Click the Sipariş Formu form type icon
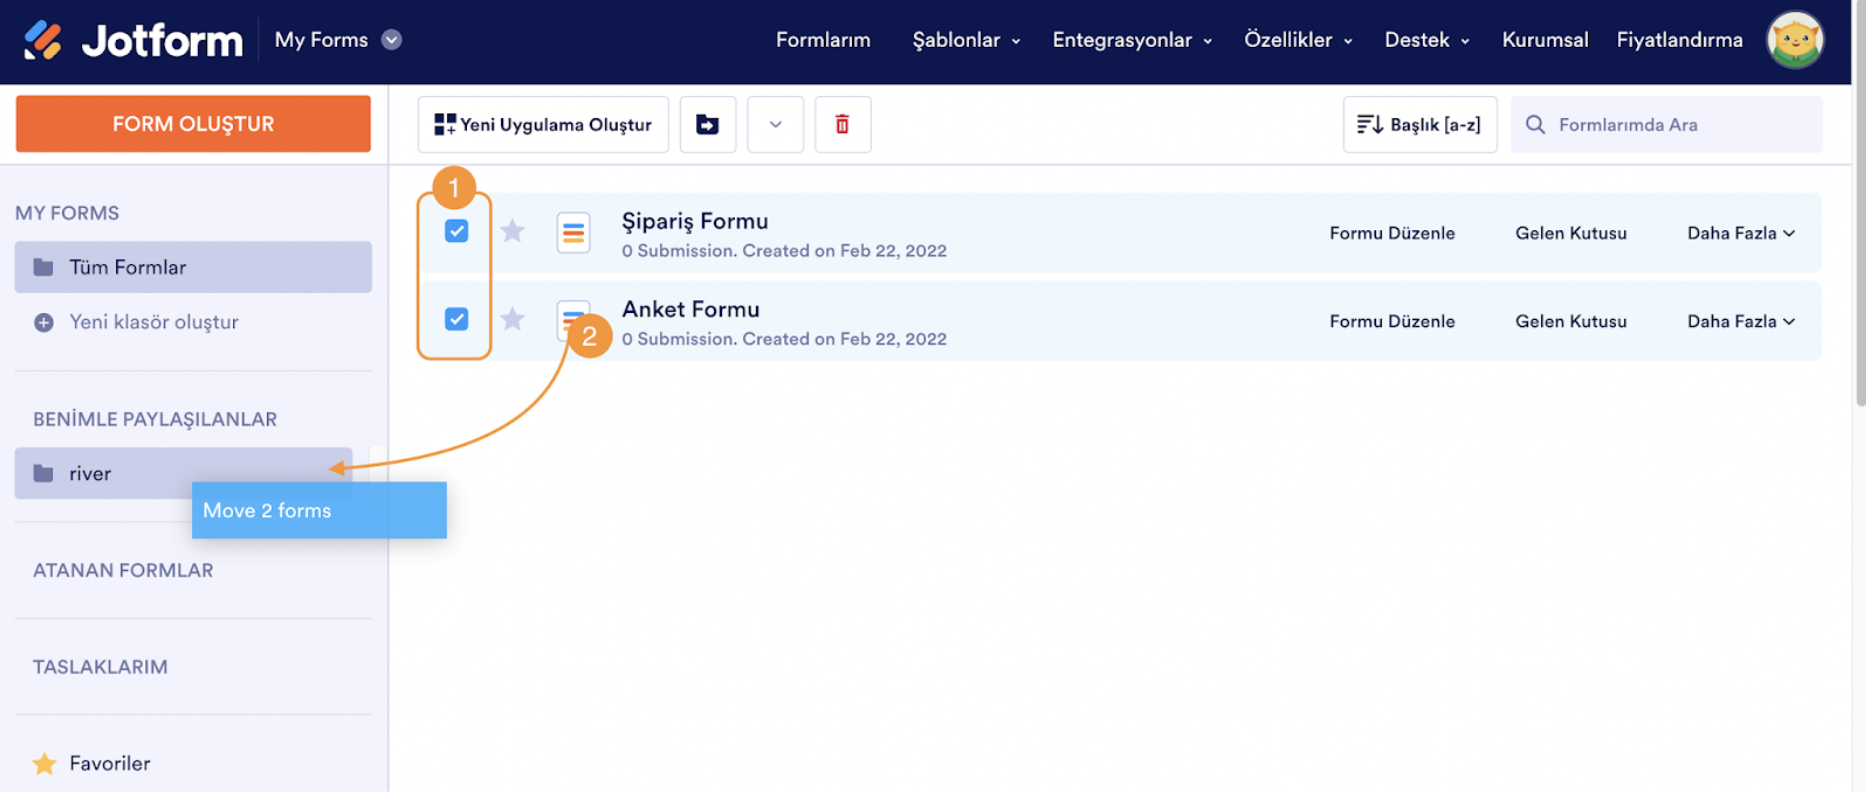Image resolution: width=1866 pixels, height=796 pixels. point(574,233)
